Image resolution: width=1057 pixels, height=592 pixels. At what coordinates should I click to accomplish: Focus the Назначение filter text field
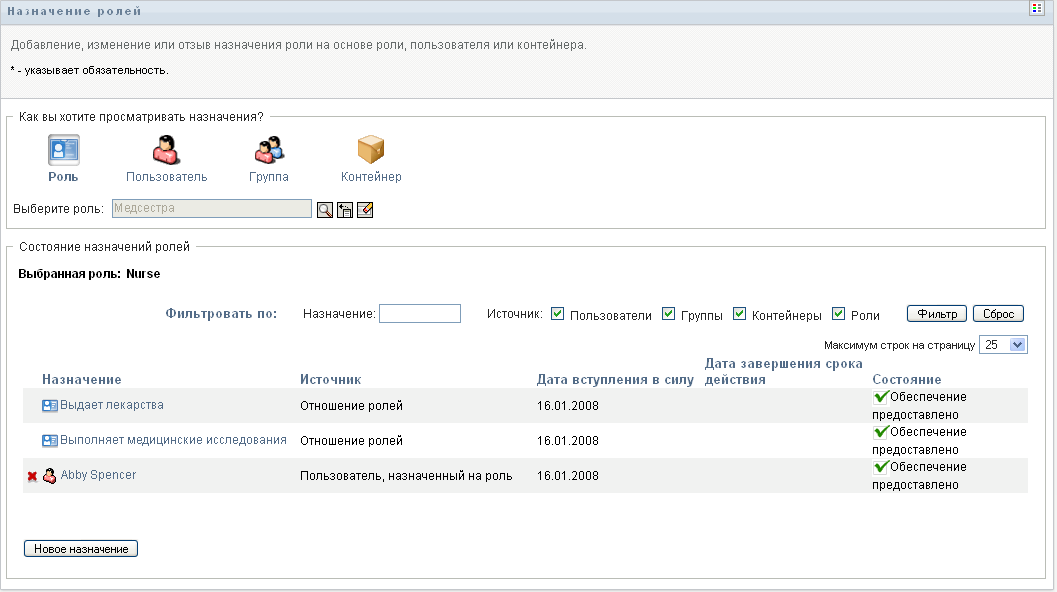pos(420,314)
